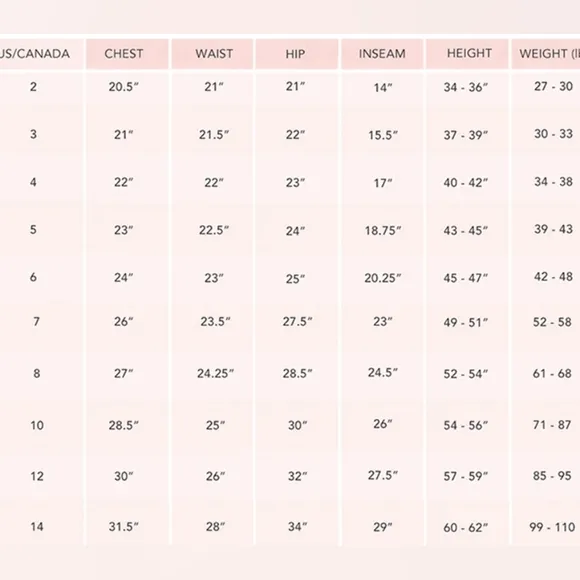This screenshot has height=580, width=580.
Task: Select the HEIGHT column header
Action: [467, 54]
